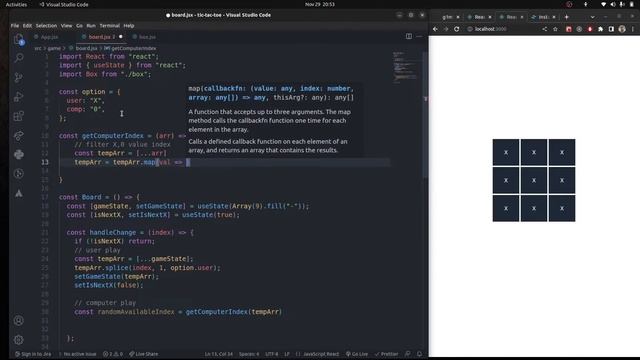640x360 pixels.
Task: Open the Run and Debug view
Action: click(x=19, y=97)
